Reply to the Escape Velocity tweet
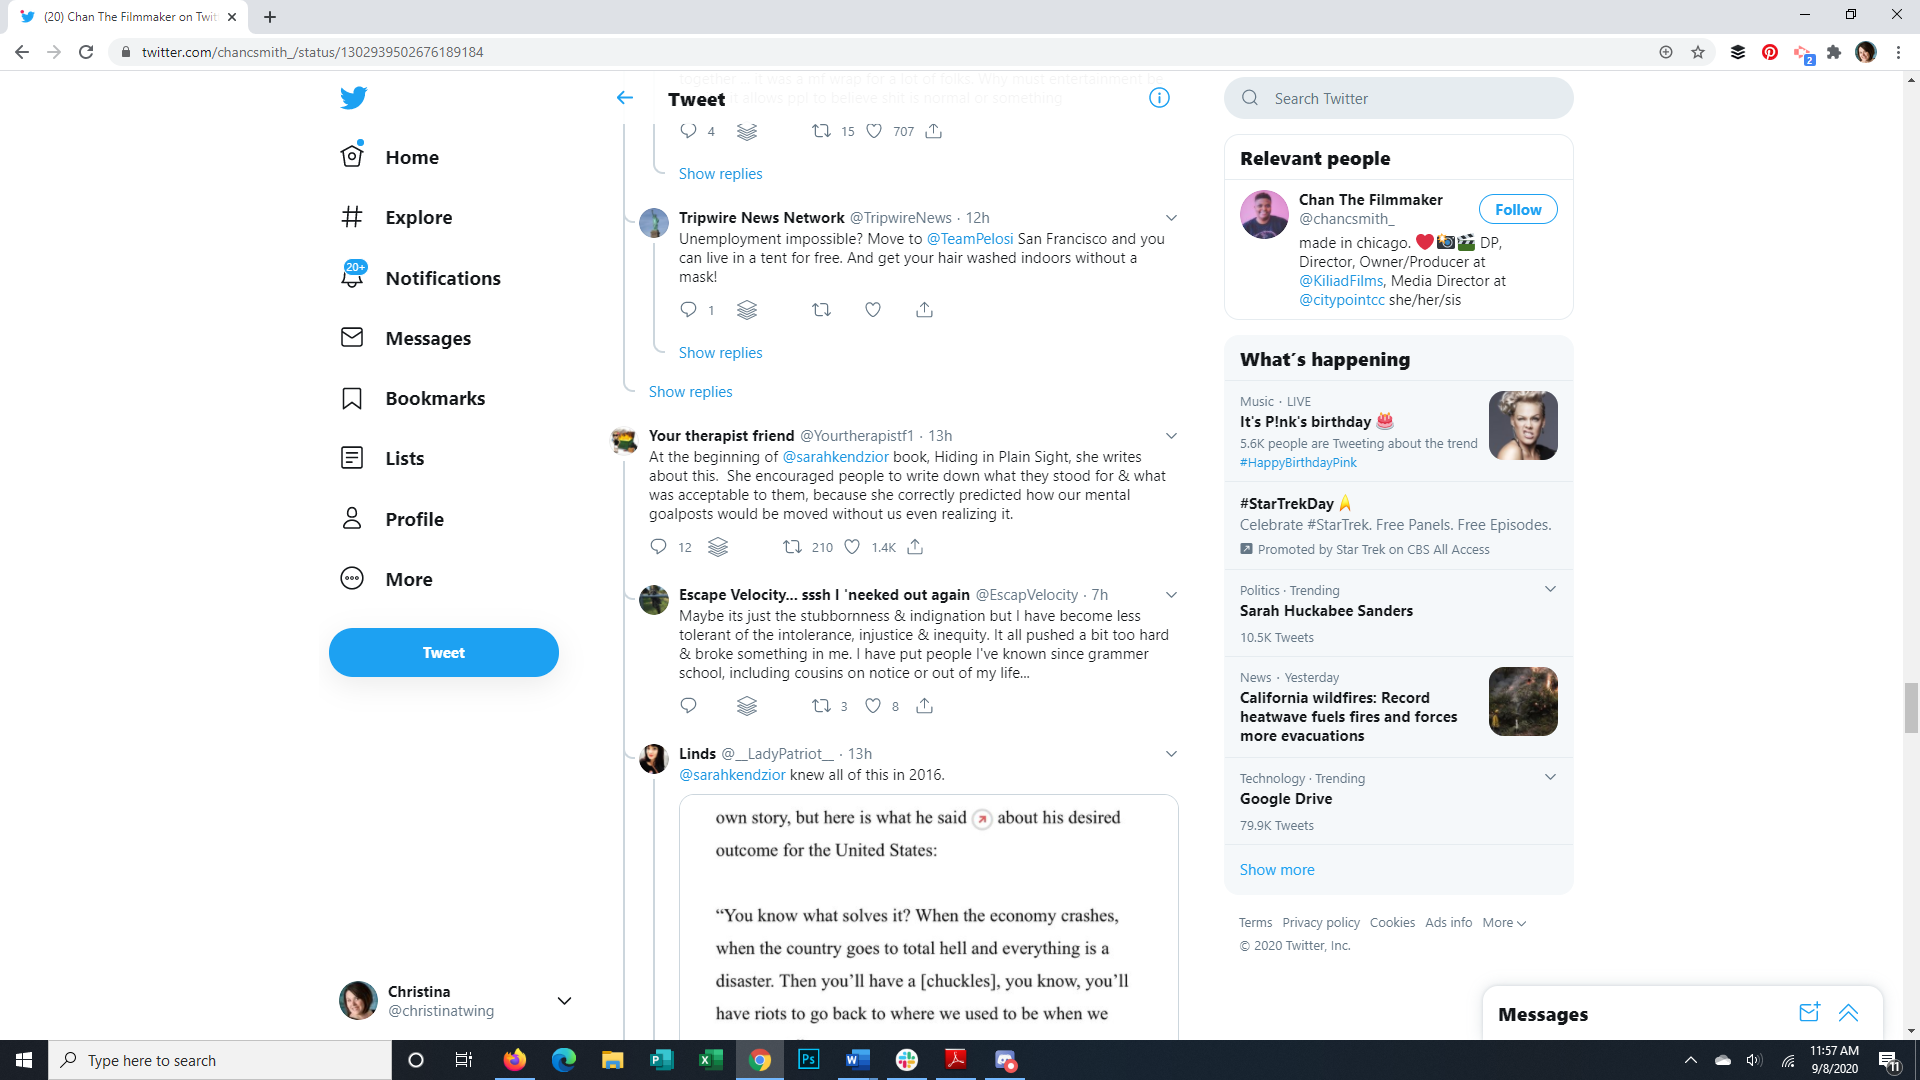The width and height of the screenshot is (1920, 1080). (x=688, y=706)
